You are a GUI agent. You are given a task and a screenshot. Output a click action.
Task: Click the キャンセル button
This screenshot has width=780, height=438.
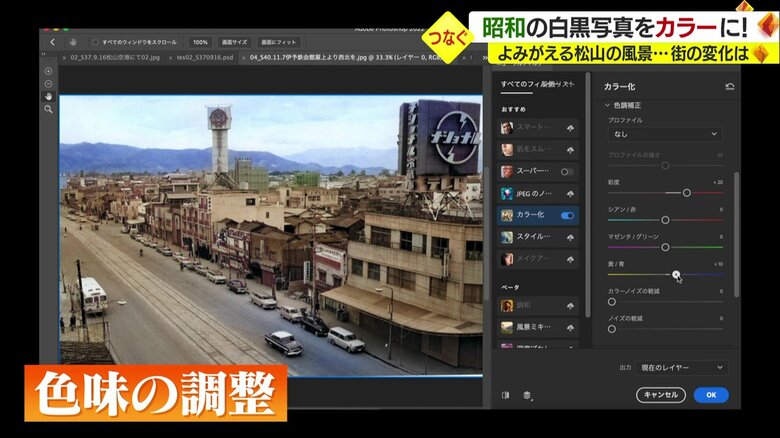660,395
